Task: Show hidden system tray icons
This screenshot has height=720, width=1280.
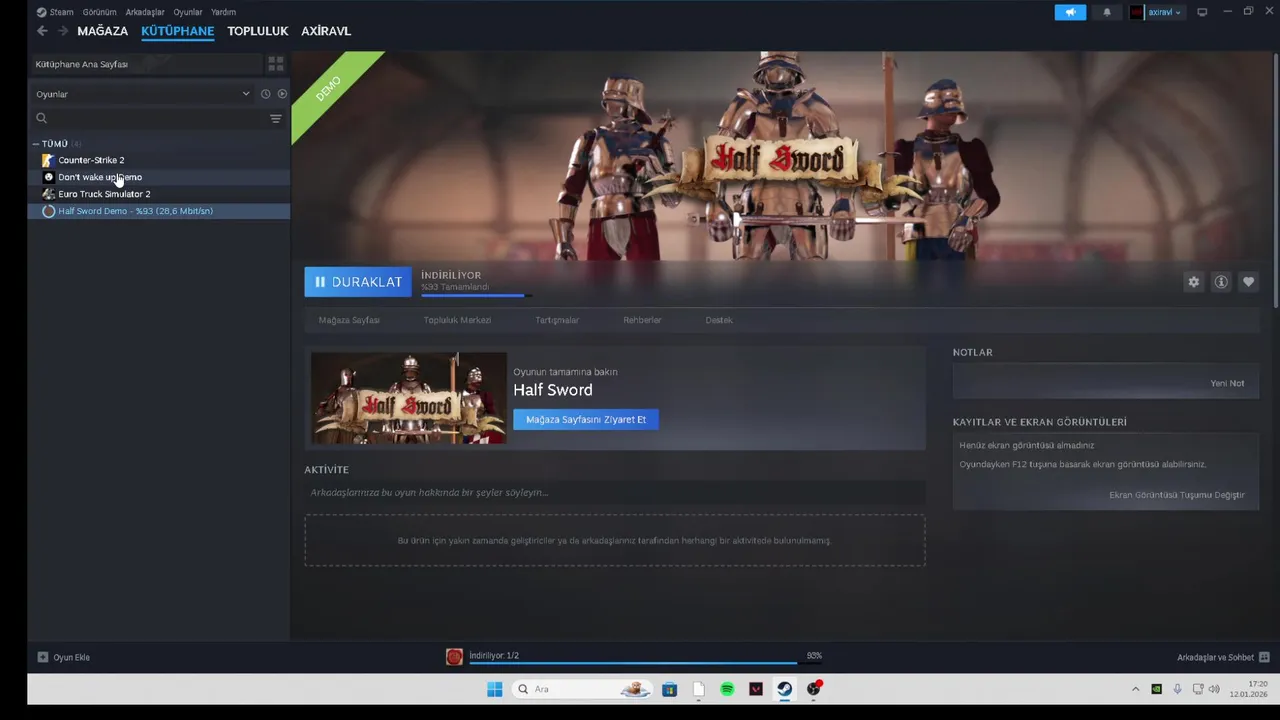Action: tap(1135, 689)
